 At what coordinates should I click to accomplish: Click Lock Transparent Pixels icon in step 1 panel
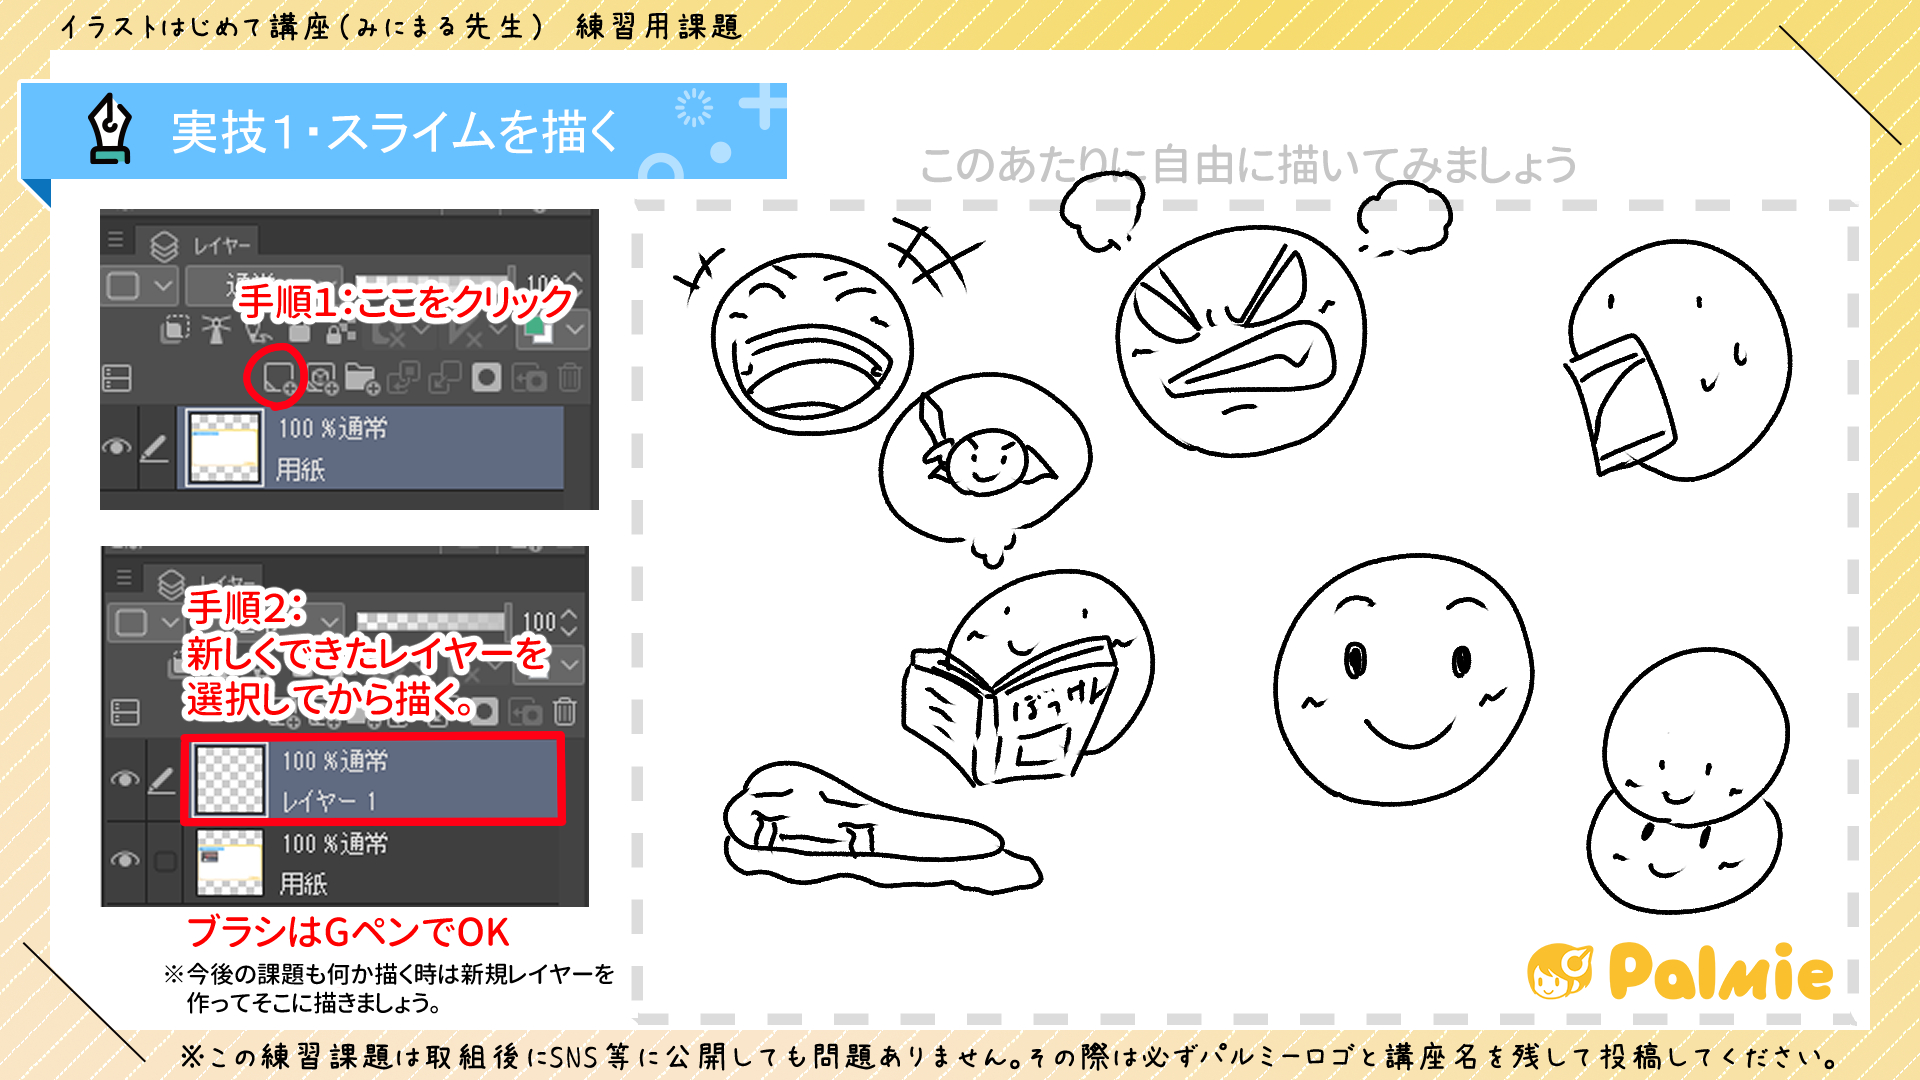(x=342, y=332)
